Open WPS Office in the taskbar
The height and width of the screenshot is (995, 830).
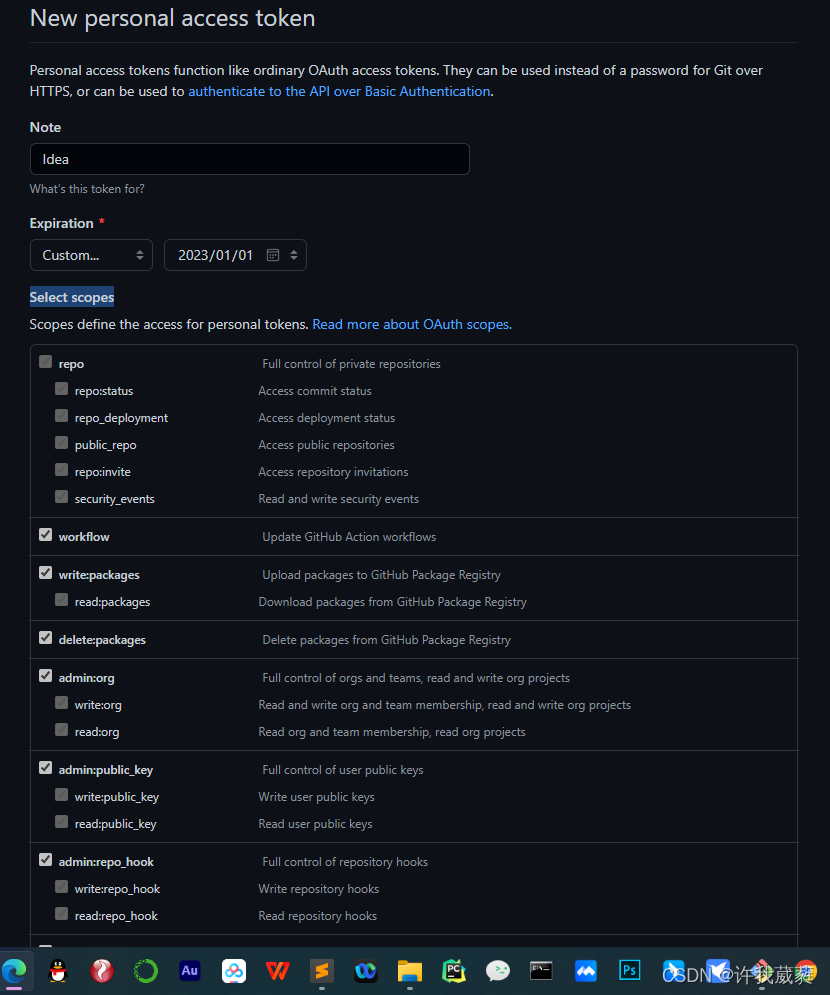pyautogui.click(x=277, y=970)
